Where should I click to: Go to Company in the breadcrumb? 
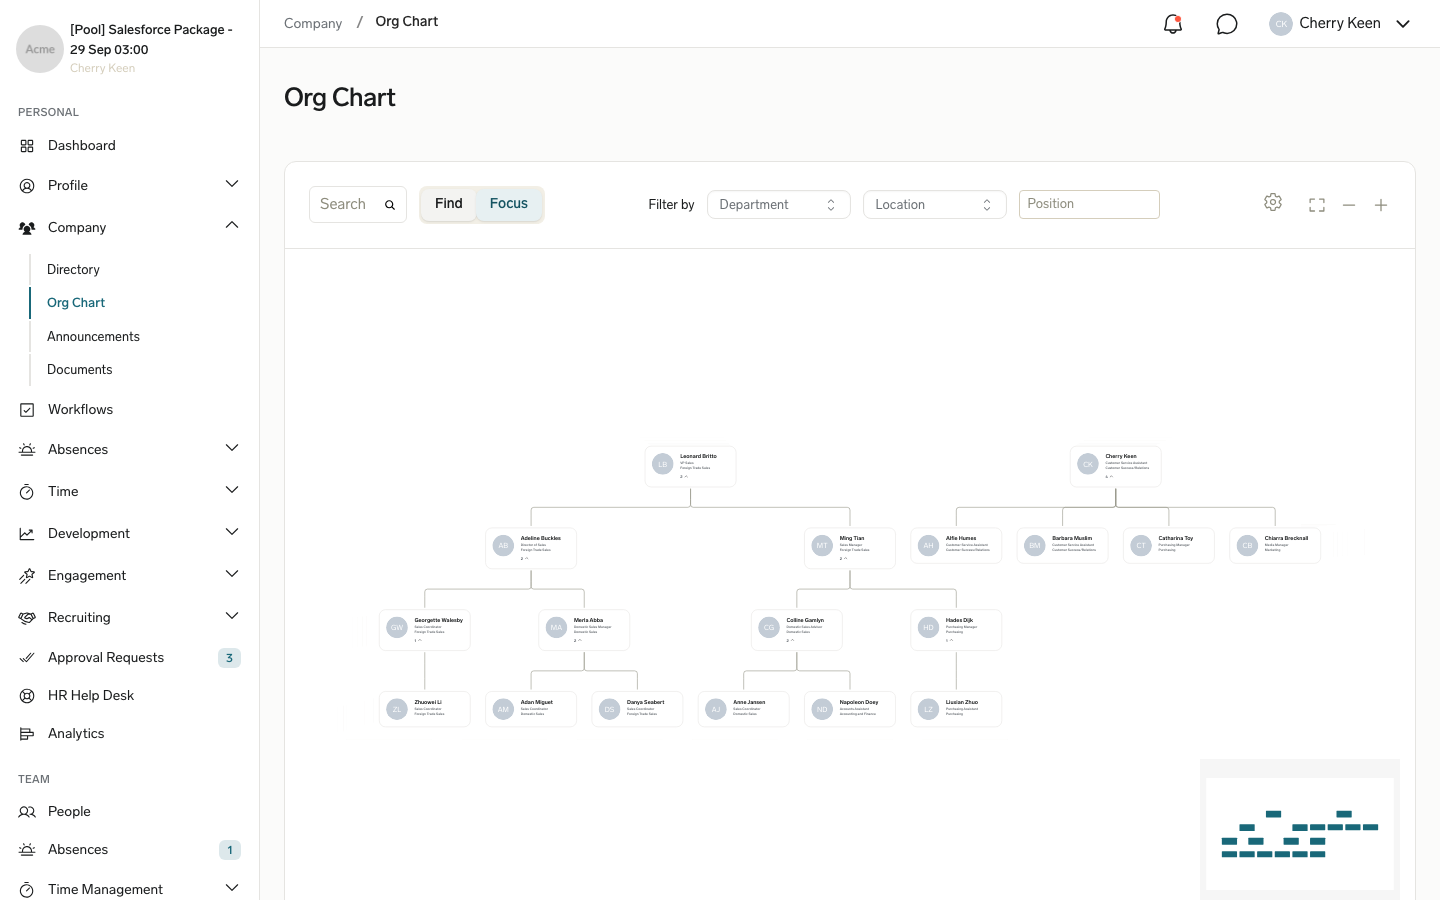[x=313, y=23]
